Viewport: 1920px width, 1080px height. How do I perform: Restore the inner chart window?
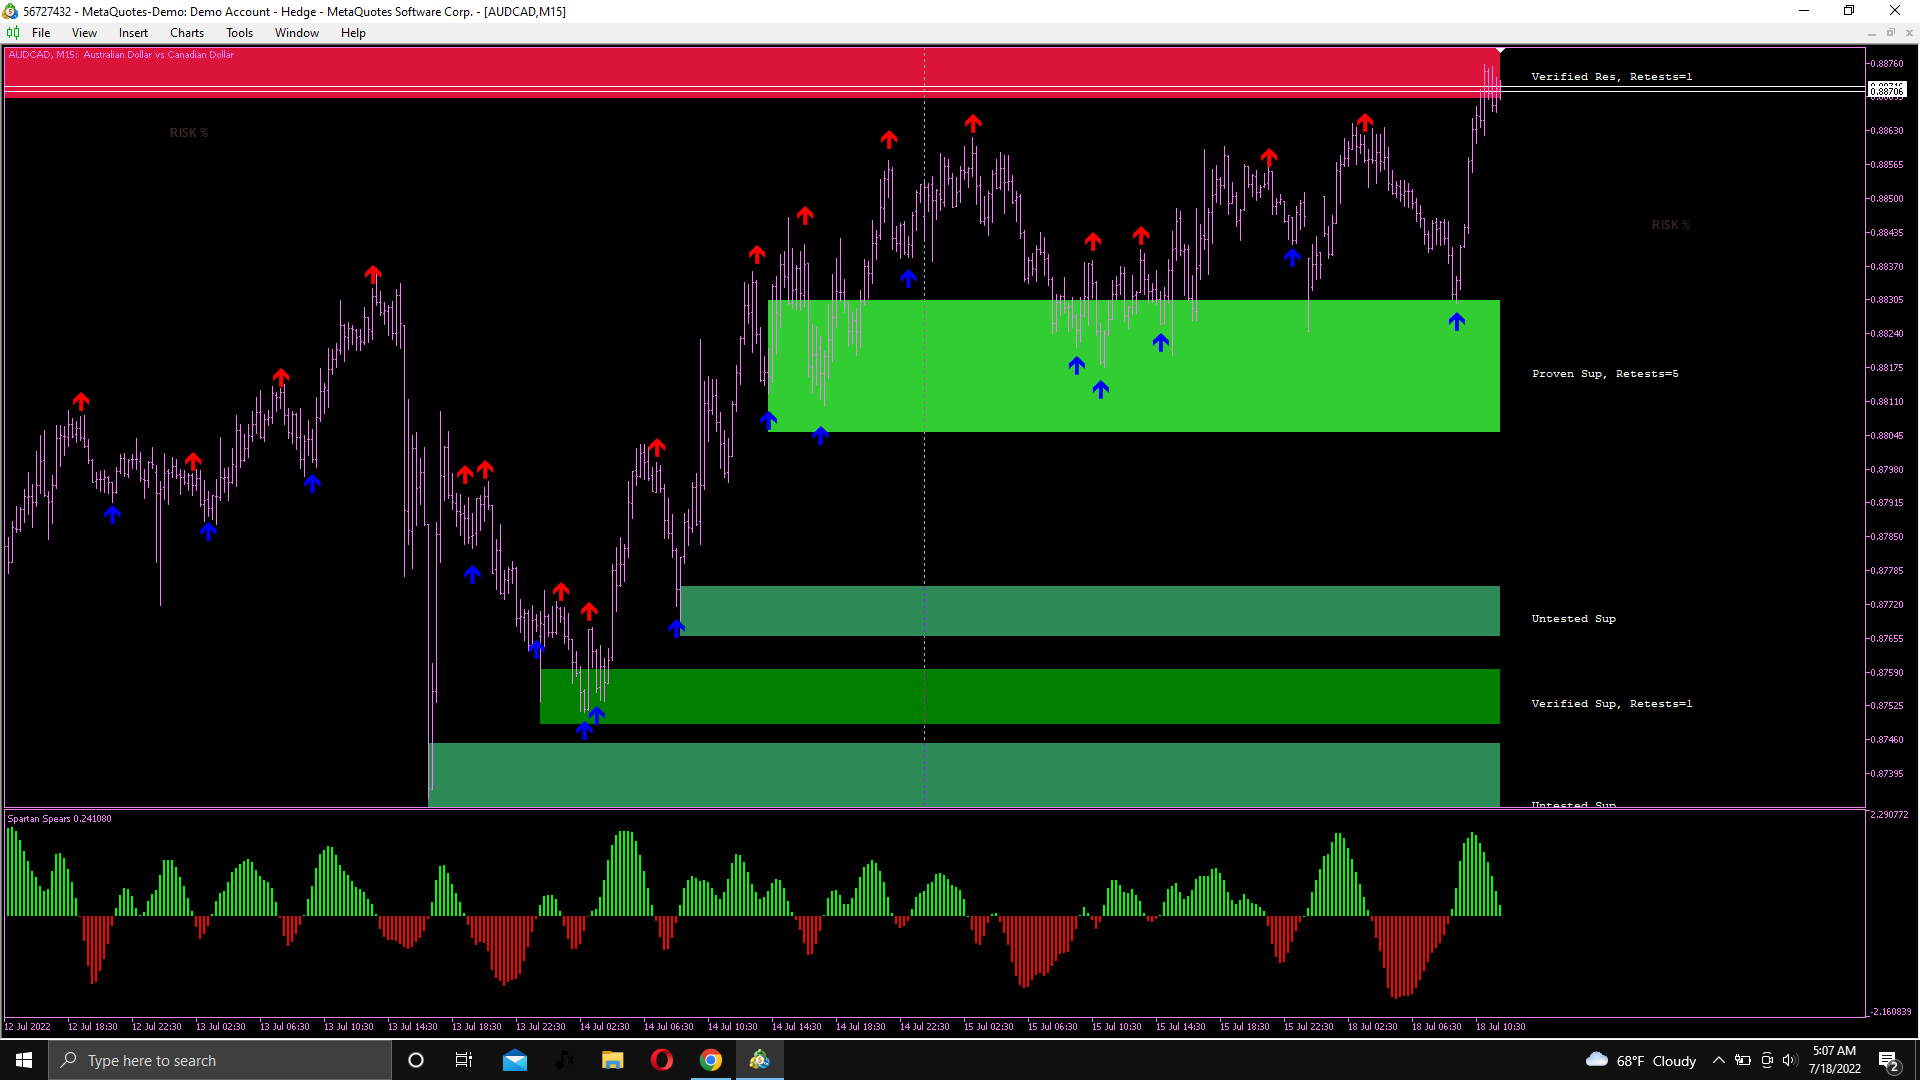tap(1890, 33)
